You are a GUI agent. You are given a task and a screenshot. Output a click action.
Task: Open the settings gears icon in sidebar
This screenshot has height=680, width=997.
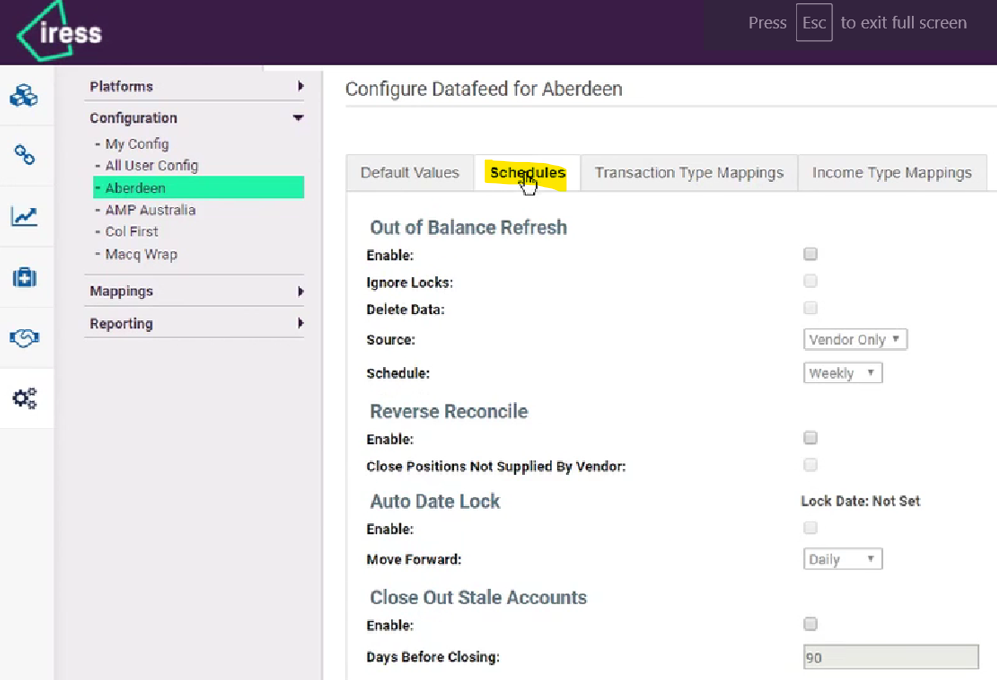point(24,399)
